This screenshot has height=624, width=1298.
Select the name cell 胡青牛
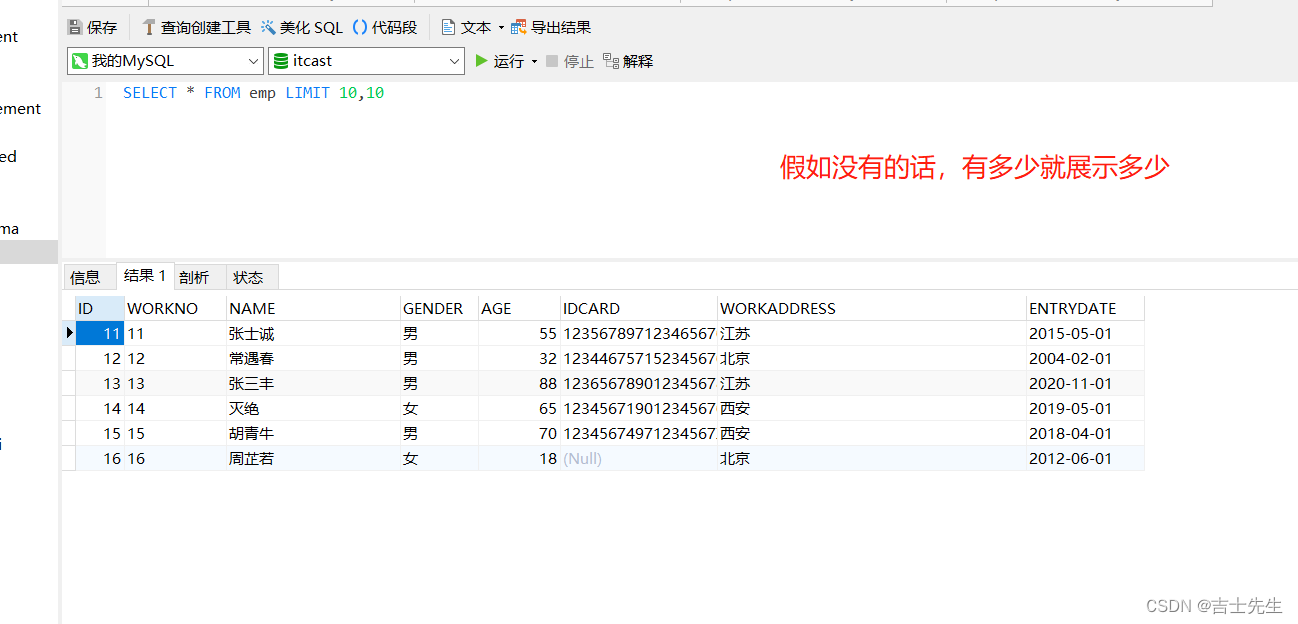(x=313, y=433)
